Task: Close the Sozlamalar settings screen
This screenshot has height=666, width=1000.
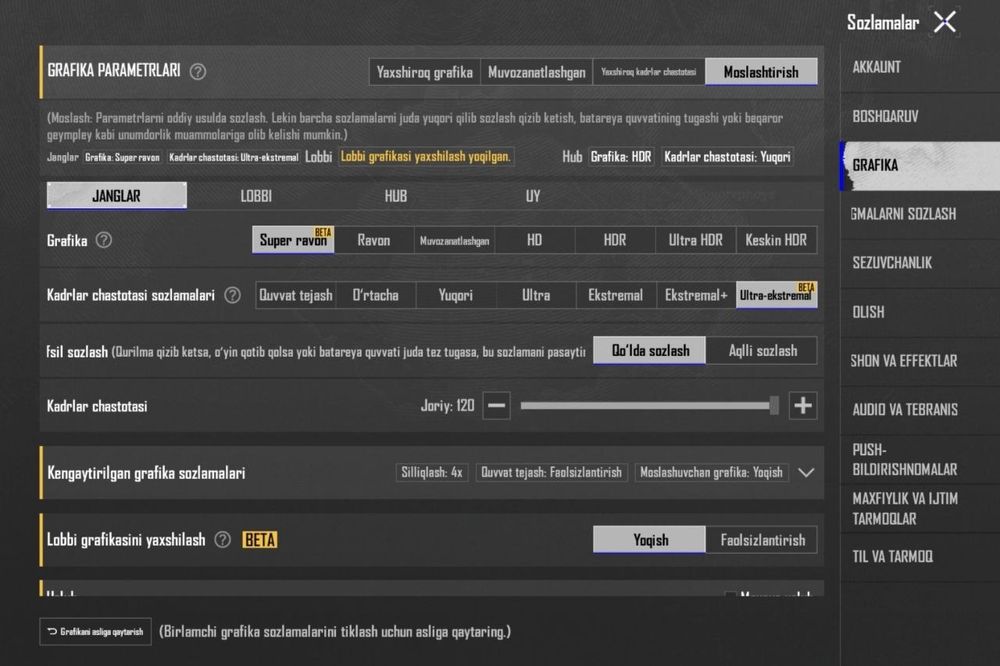Action: pyautogui.click(x=945, y=22)
